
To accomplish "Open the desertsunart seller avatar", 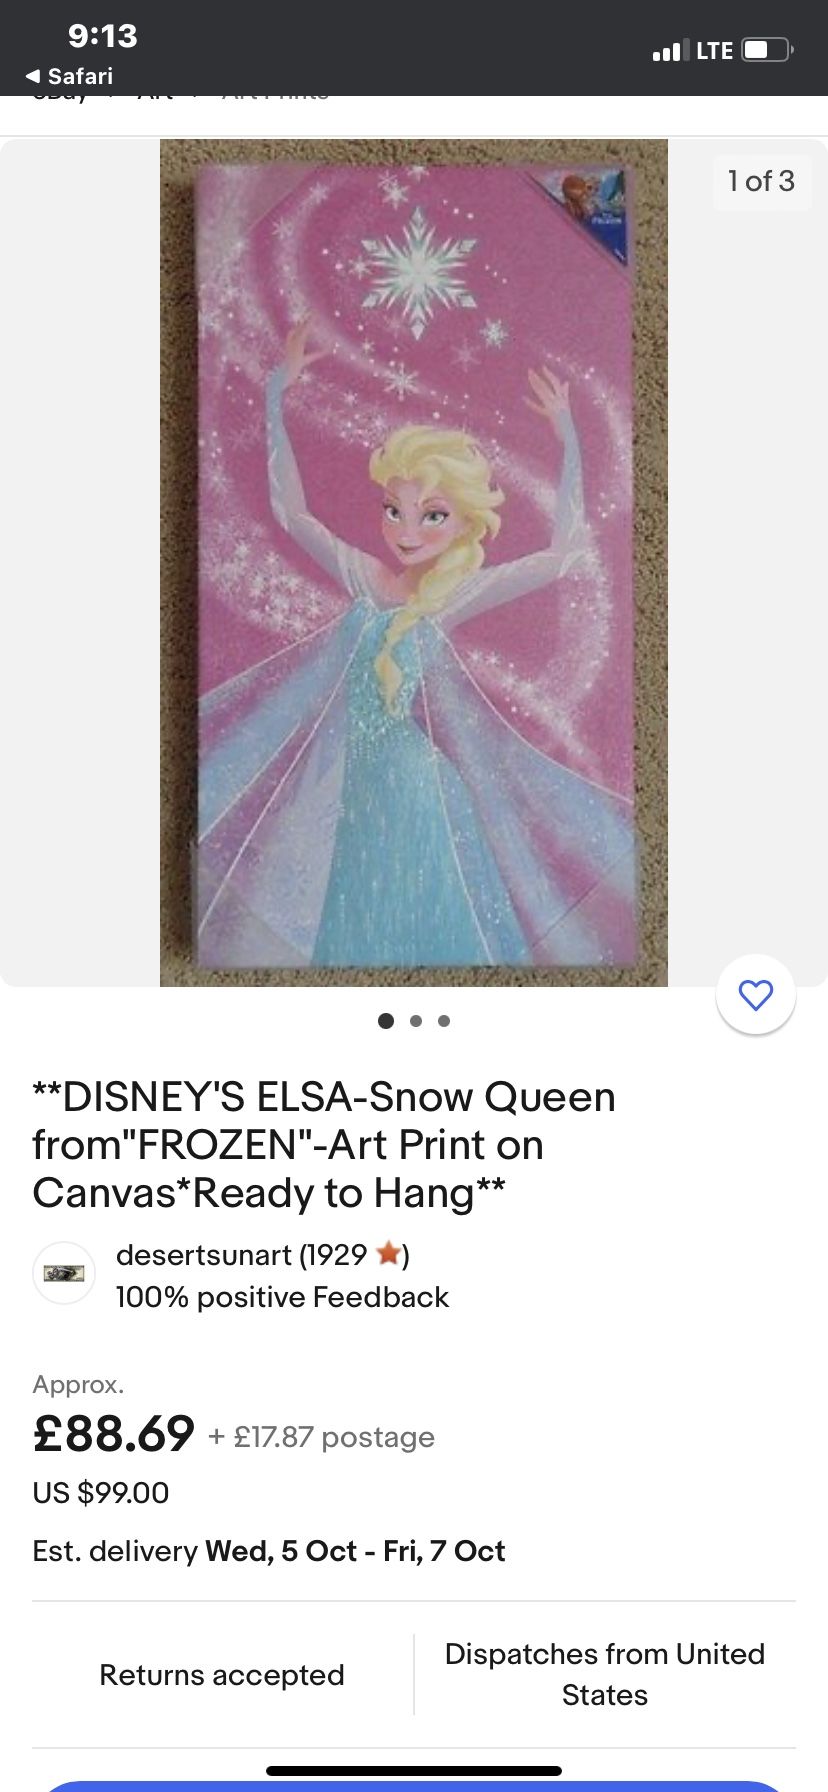I will [x=64, y=1273].
